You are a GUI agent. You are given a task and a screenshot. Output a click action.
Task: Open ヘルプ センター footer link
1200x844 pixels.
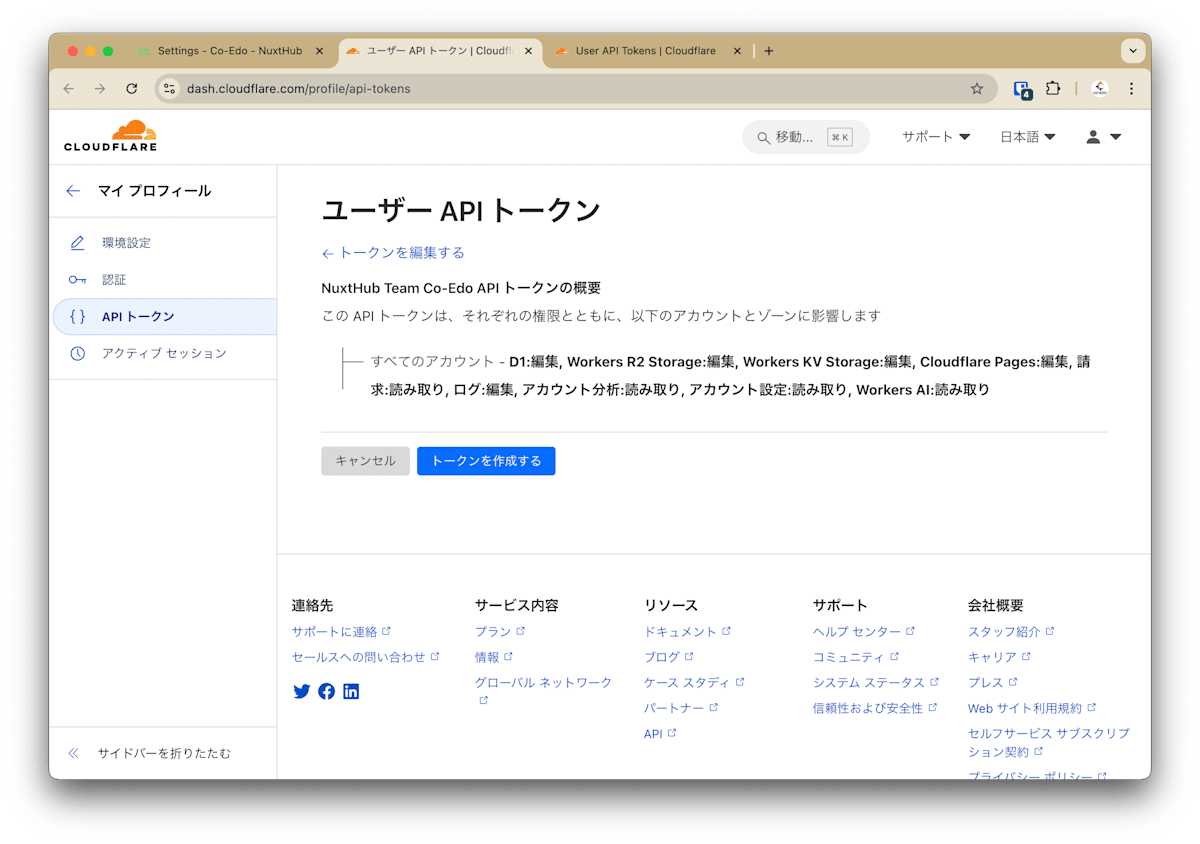(x=864, y=632)
